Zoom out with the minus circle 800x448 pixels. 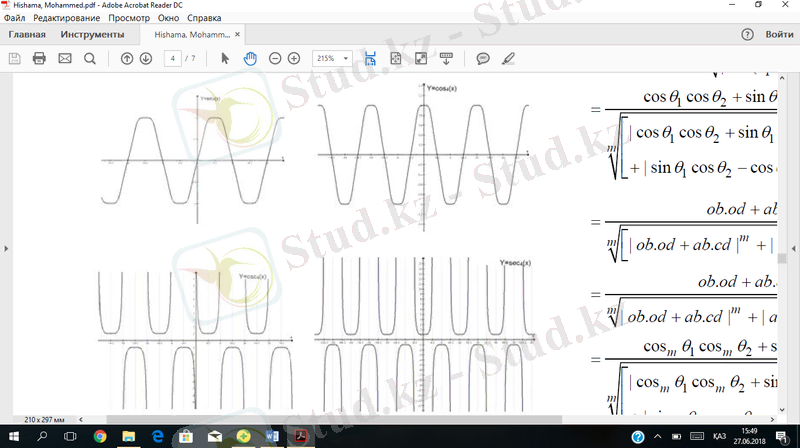pos(275,59)
